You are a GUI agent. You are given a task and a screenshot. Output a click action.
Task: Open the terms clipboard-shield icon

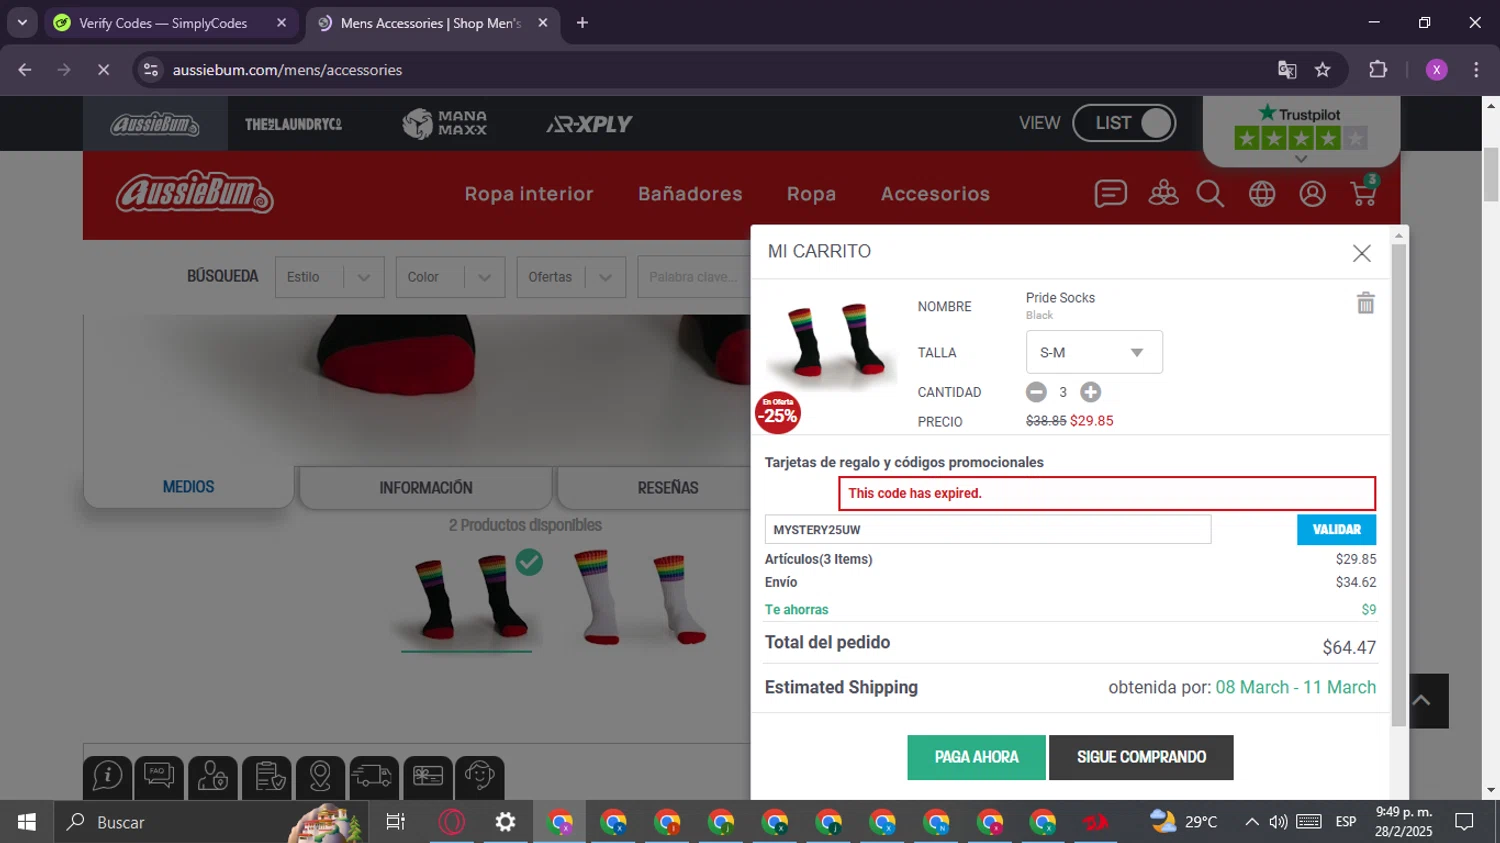pos(267,776)
